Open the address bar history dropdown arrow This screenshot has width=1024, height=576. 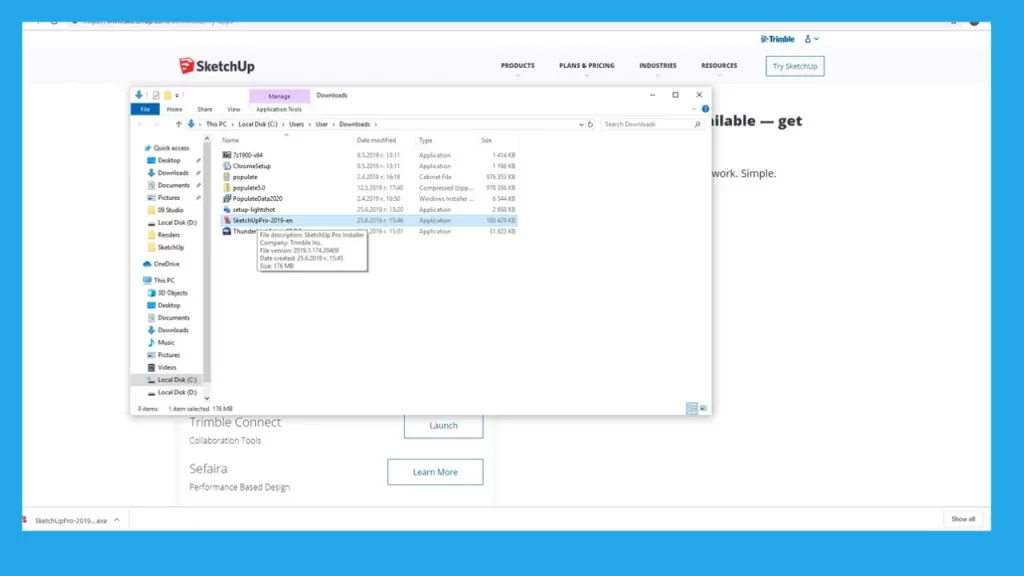[x=581, y=124]
